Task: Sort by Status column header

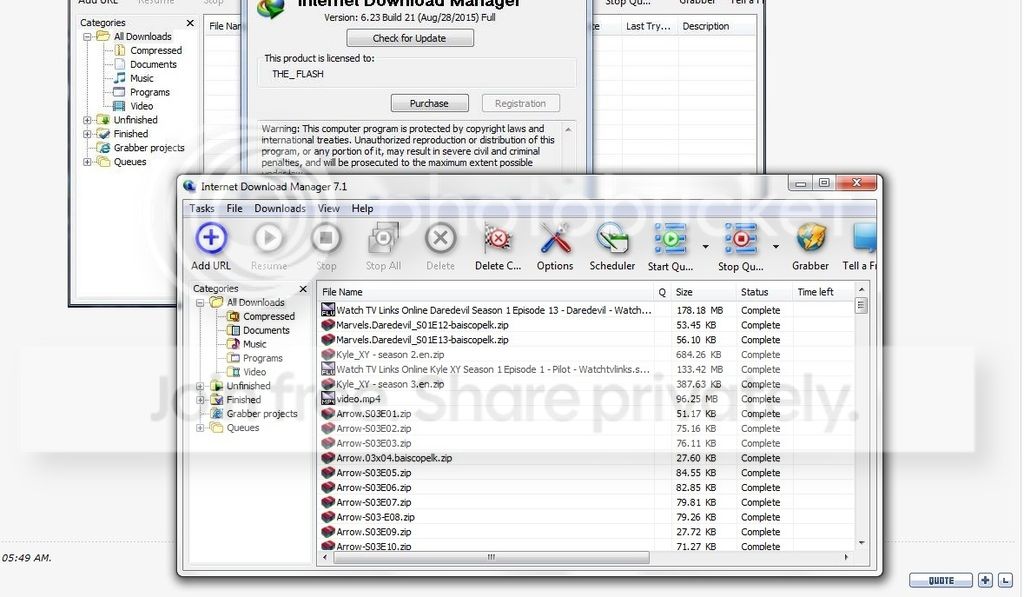Action: 765,292
